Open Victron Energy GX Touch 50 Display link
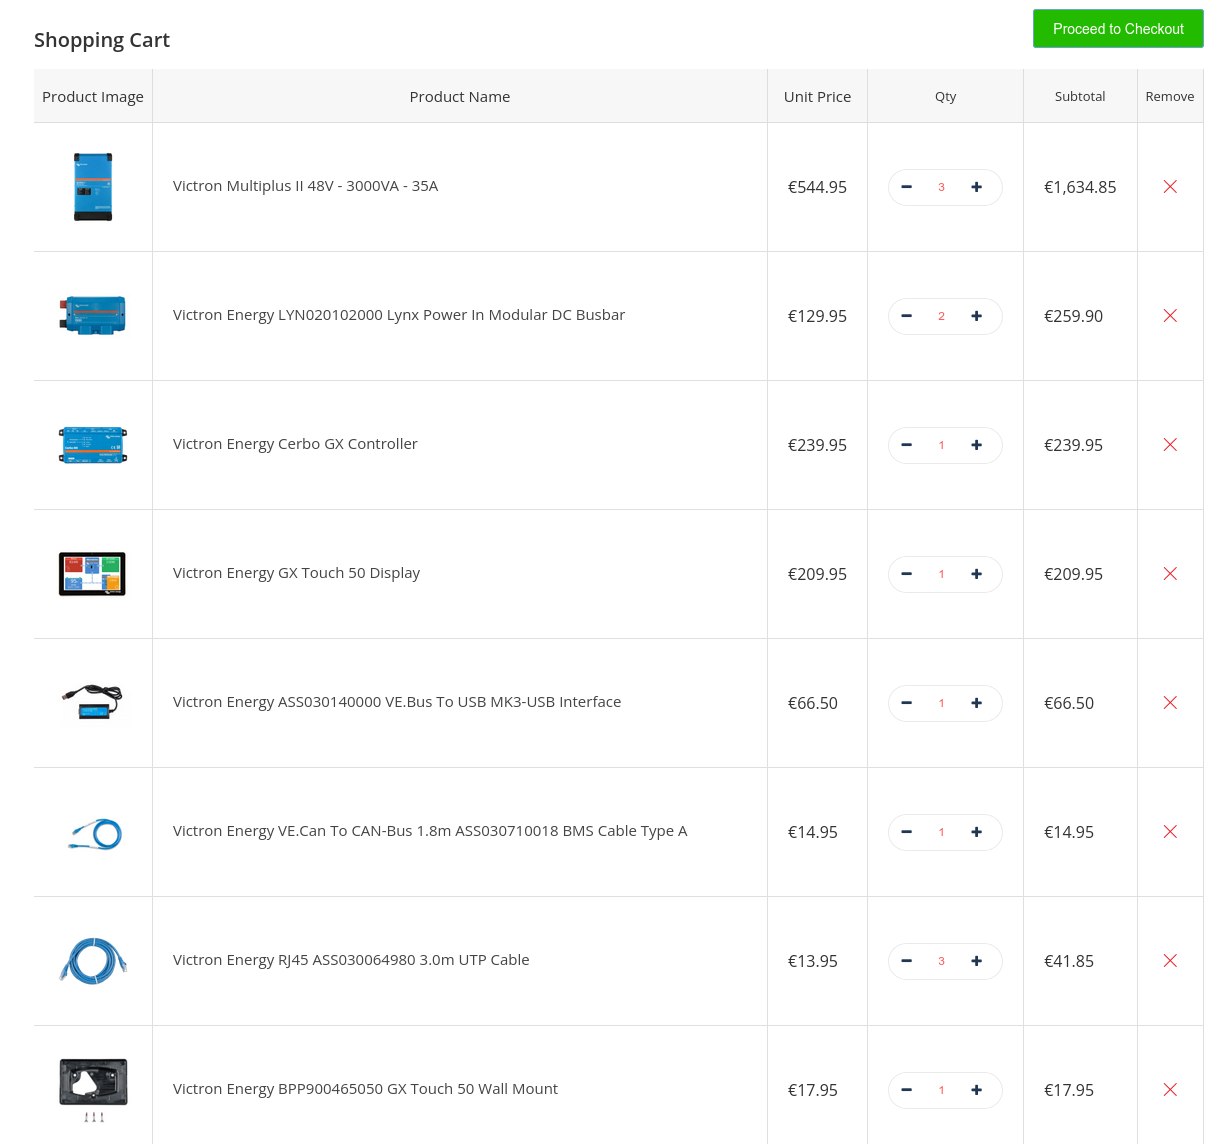The height and width of the screenshot is (1144, 1213). 296,573
